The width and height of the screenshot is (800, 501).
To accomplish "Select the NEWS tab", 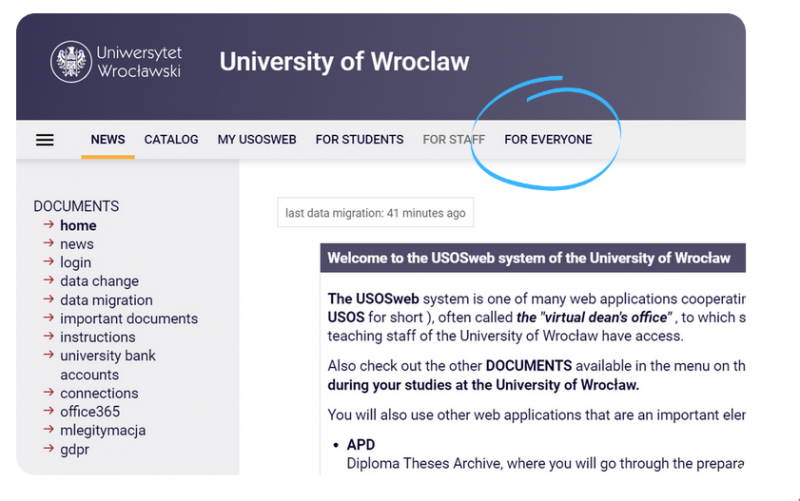I will click(x=108, y=140).
